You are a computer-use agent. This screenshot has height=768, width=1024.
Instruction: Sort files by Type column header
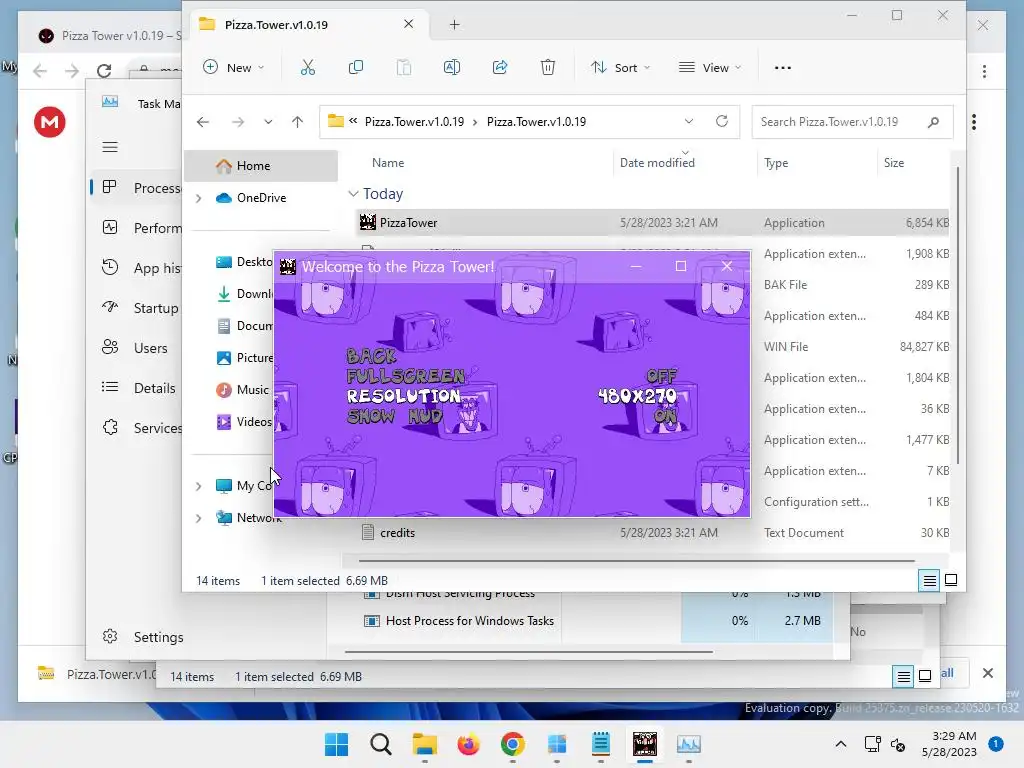coord(776,163)
